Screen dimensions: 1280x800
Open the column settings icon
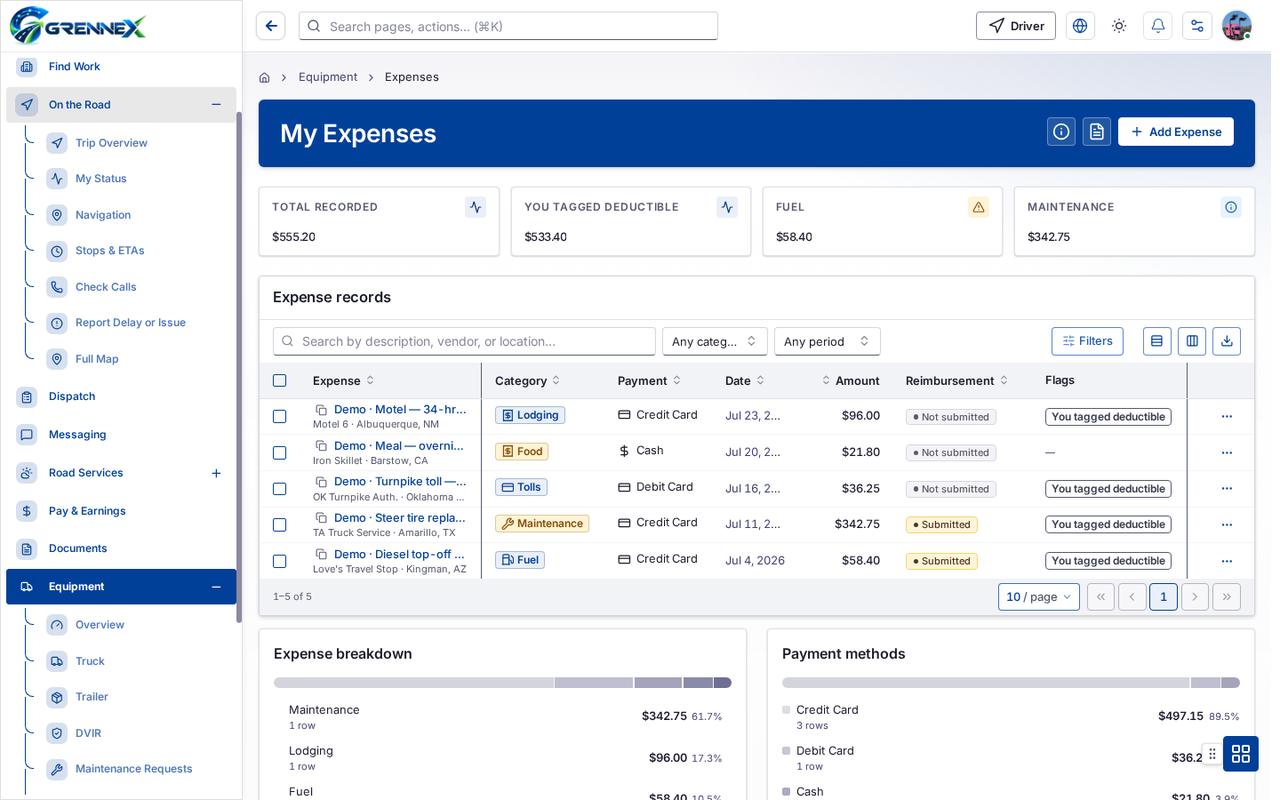click(x=1192, y=341)
